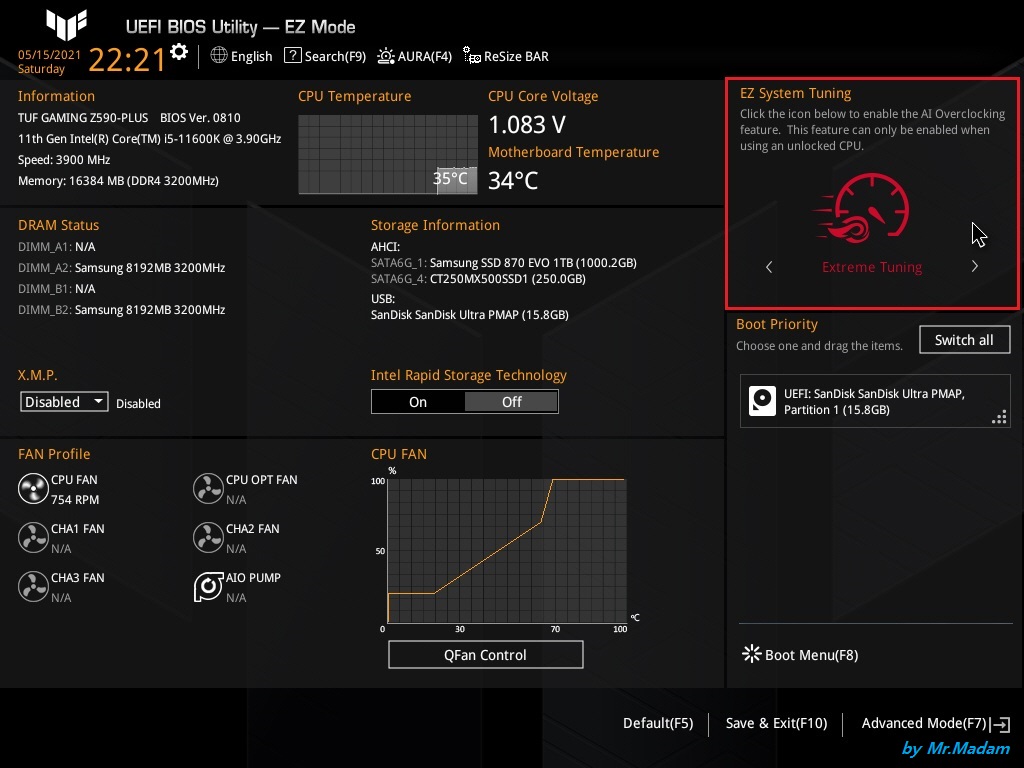Select the CPU FAN icon

tap(33, 489)
